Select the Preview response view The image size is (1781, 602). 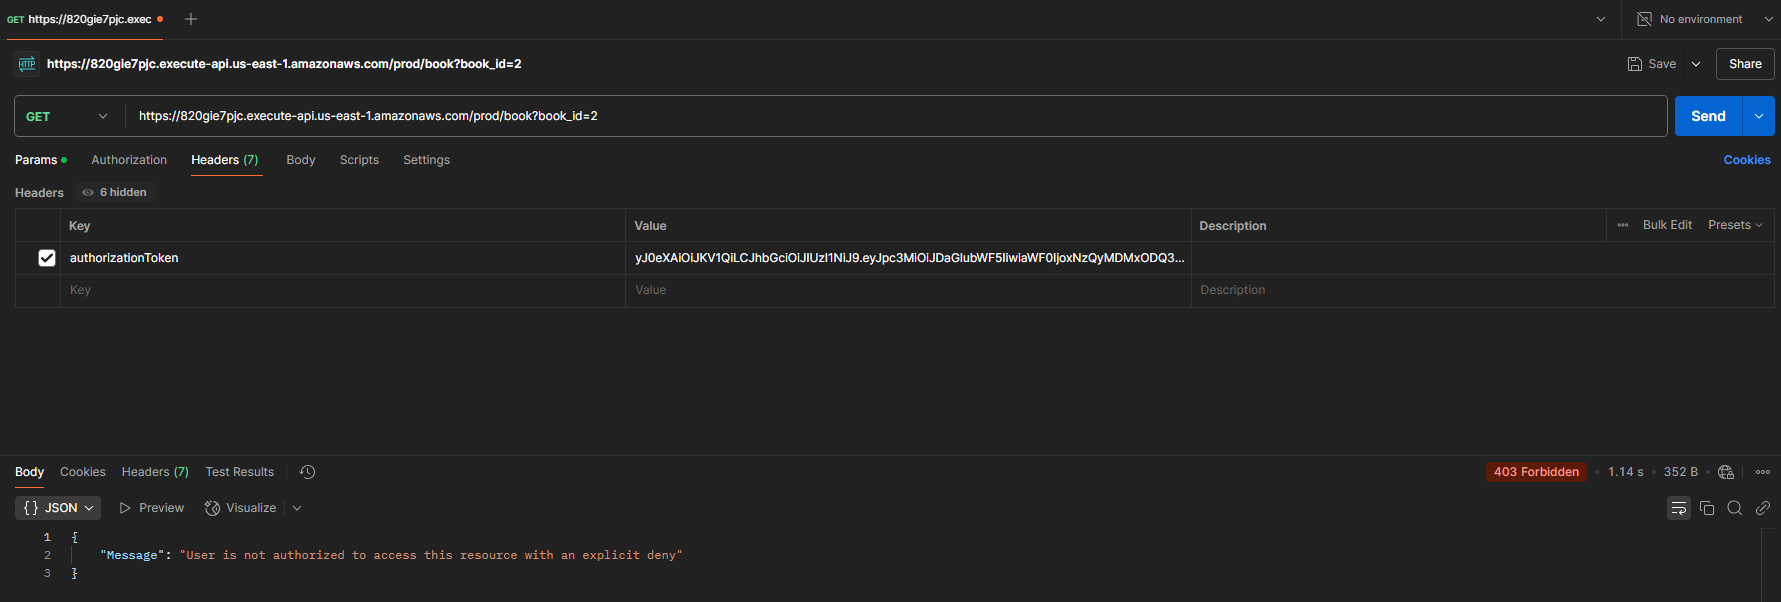click(152, 508)
